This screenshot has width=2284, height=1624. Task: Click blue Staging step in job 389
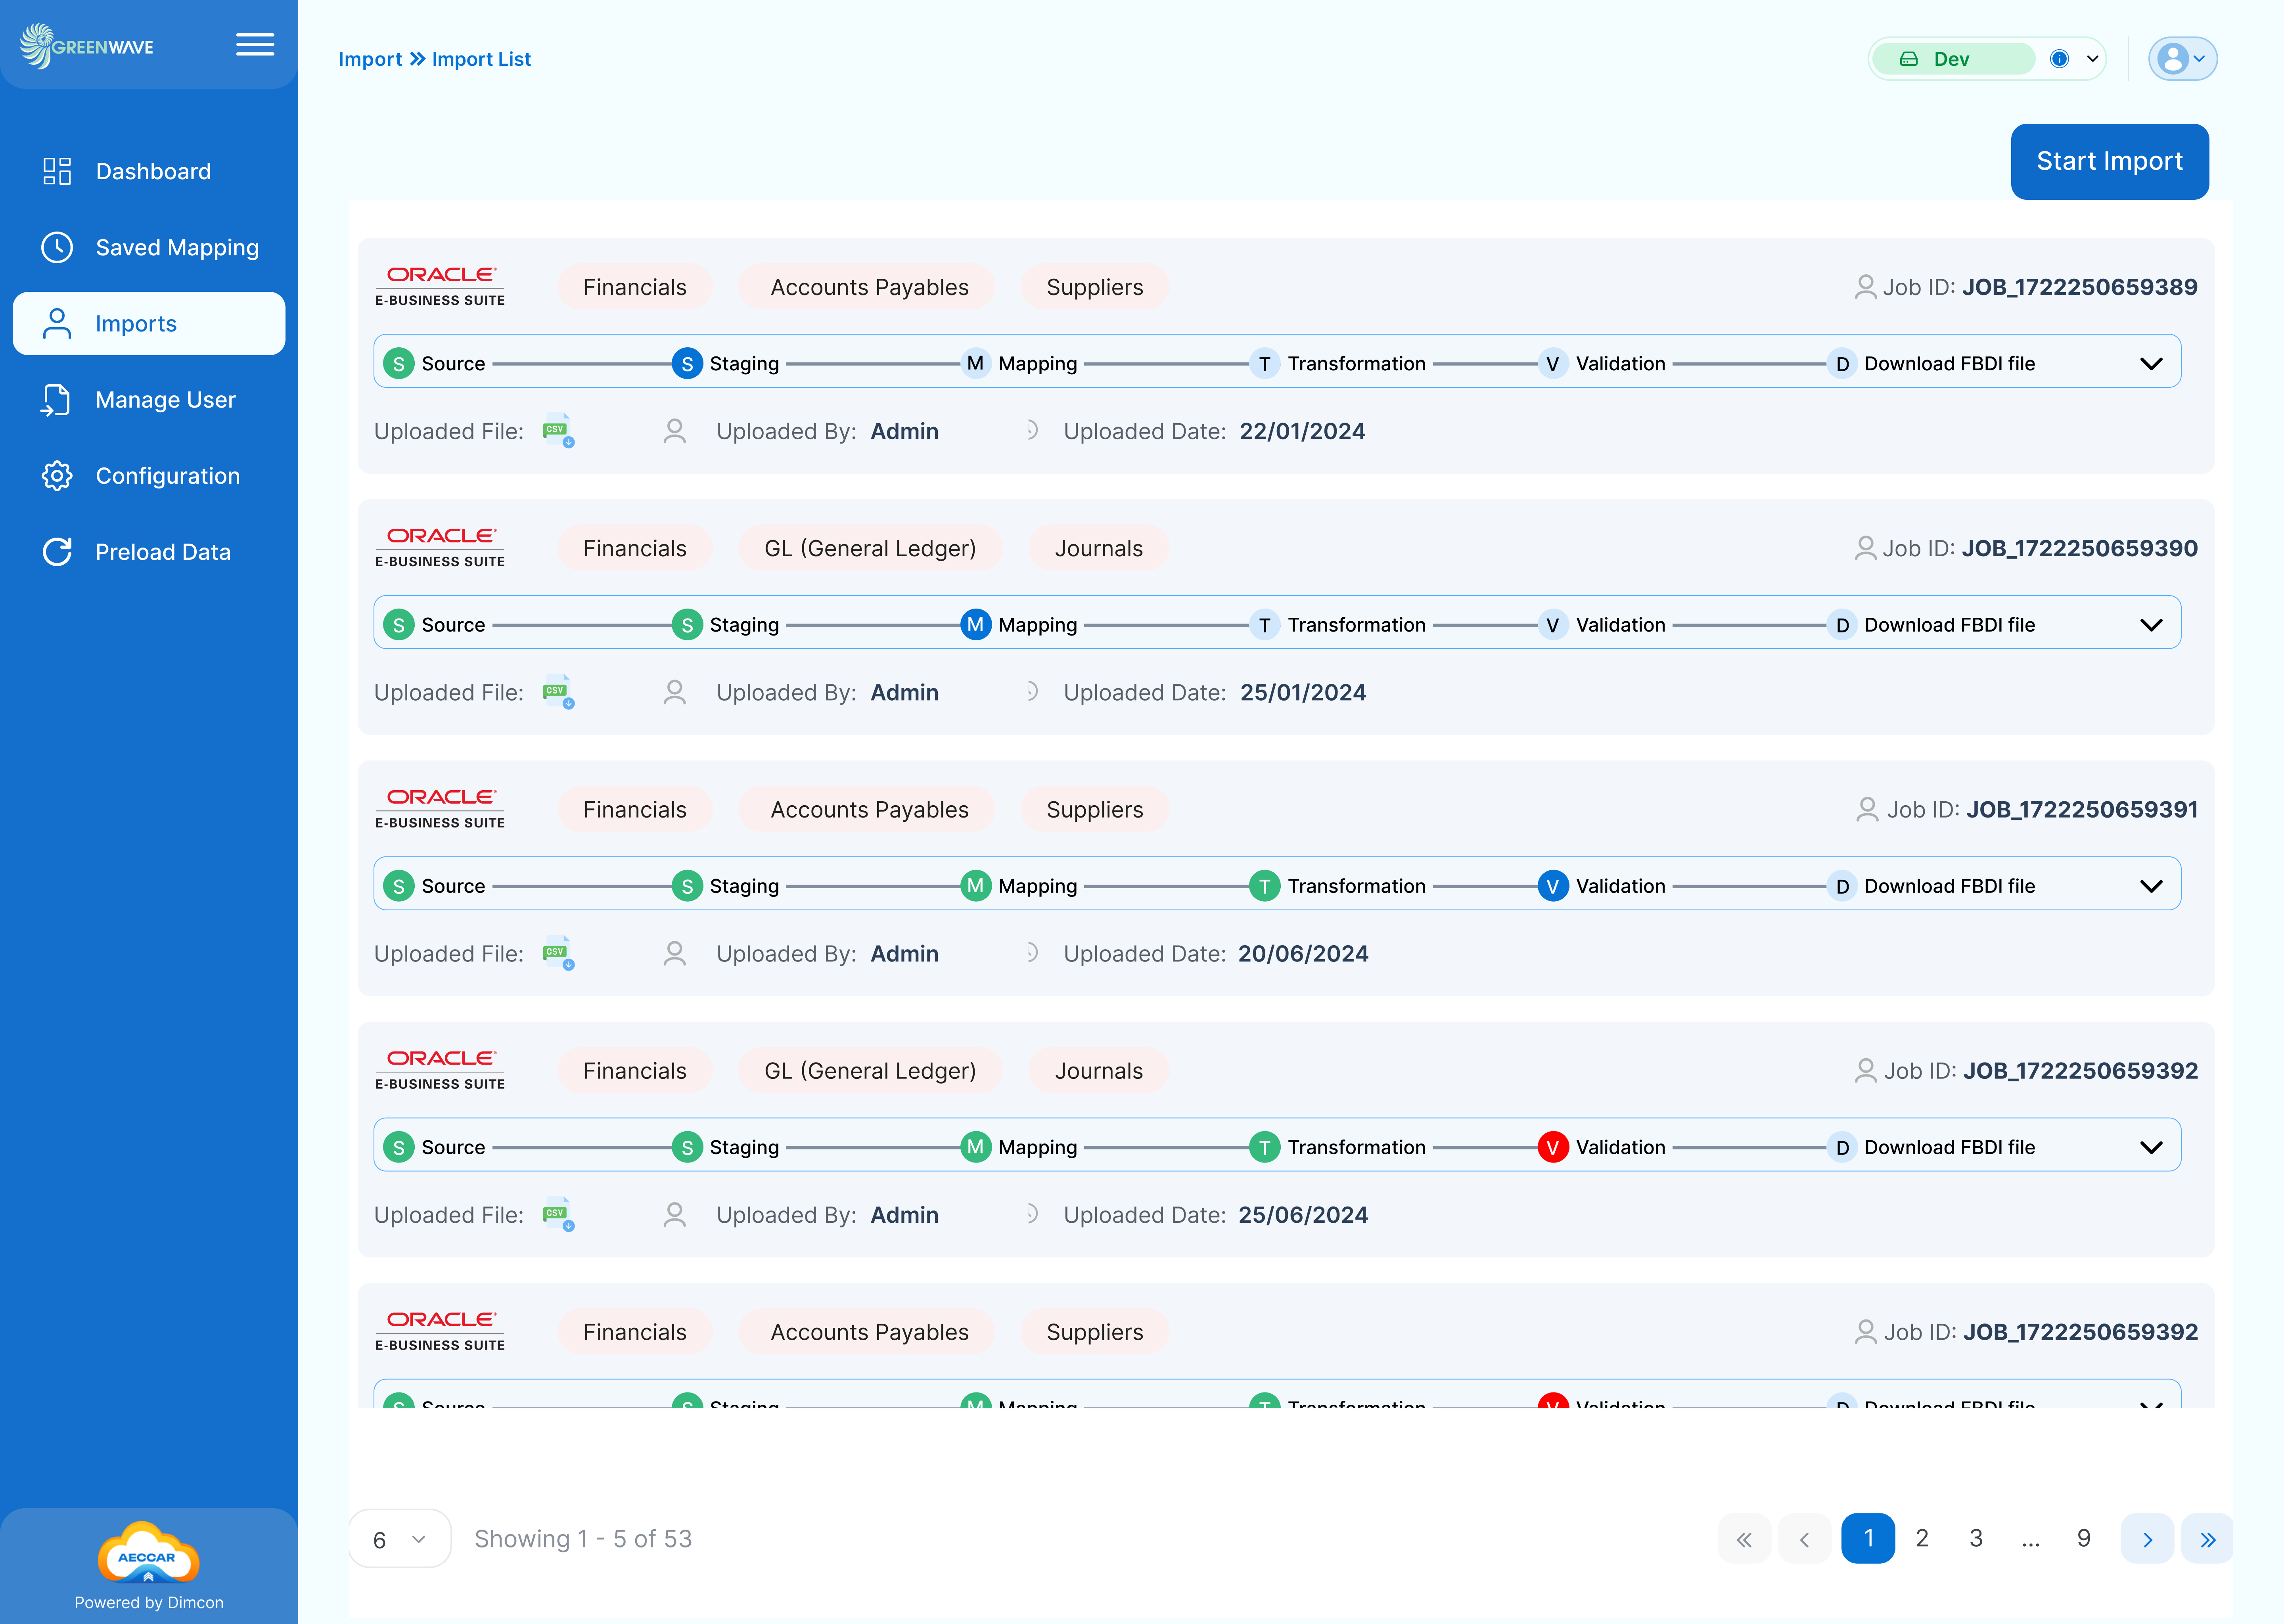(x=687, y=363)
